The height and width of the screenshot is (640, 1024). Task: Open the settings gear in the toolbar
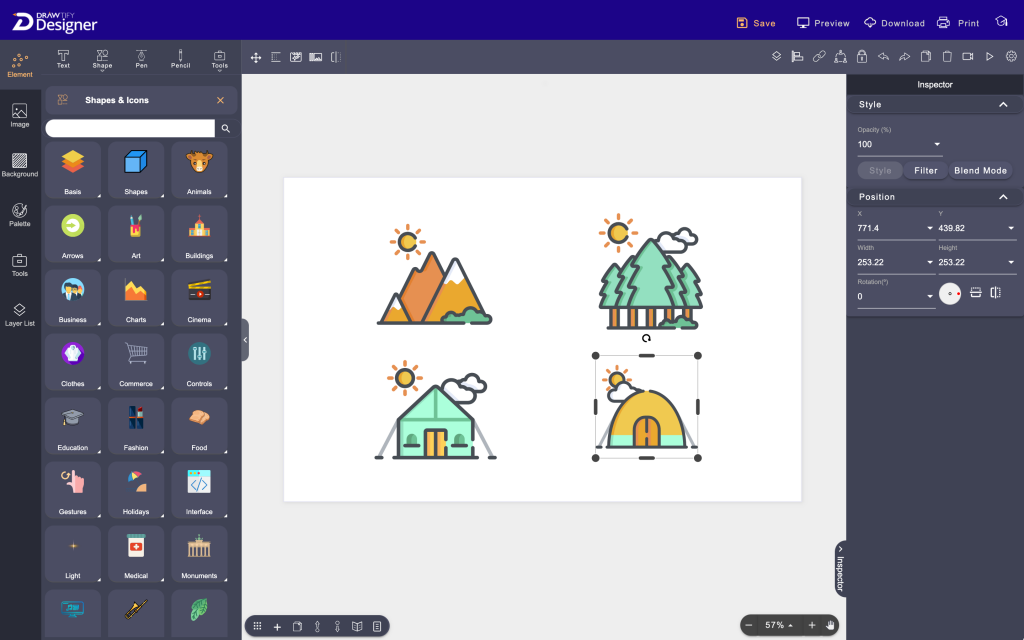pyautogui.click(x=1011, y=57)
